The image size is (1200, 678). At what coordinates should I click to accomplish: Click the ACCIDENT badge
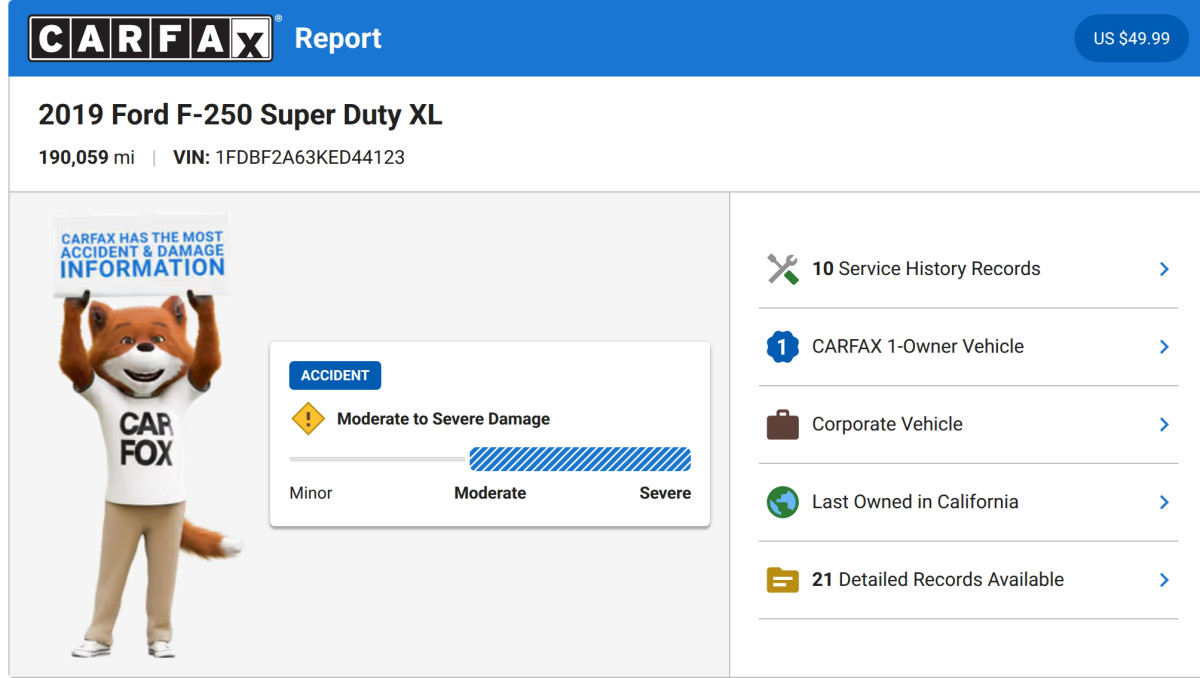coord(335,375)
